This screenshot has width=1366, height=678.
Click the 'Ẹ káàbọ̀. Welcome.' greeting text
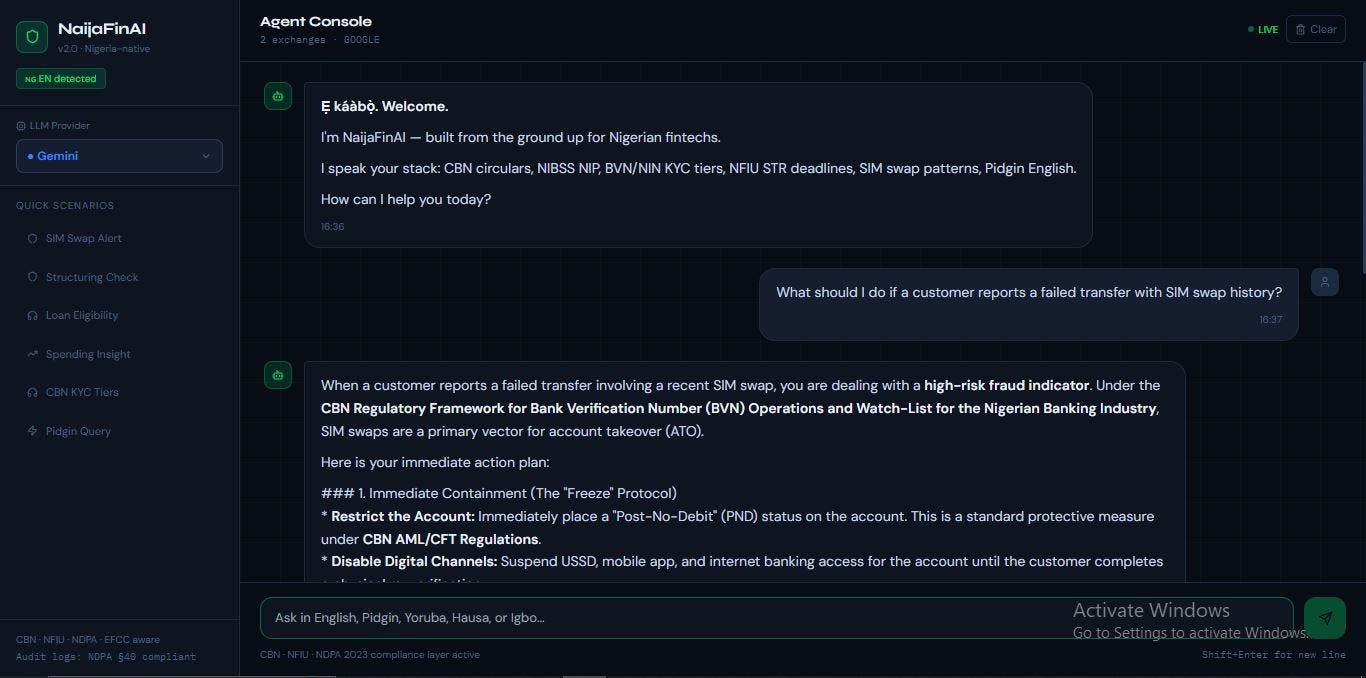tap(384, 106)
